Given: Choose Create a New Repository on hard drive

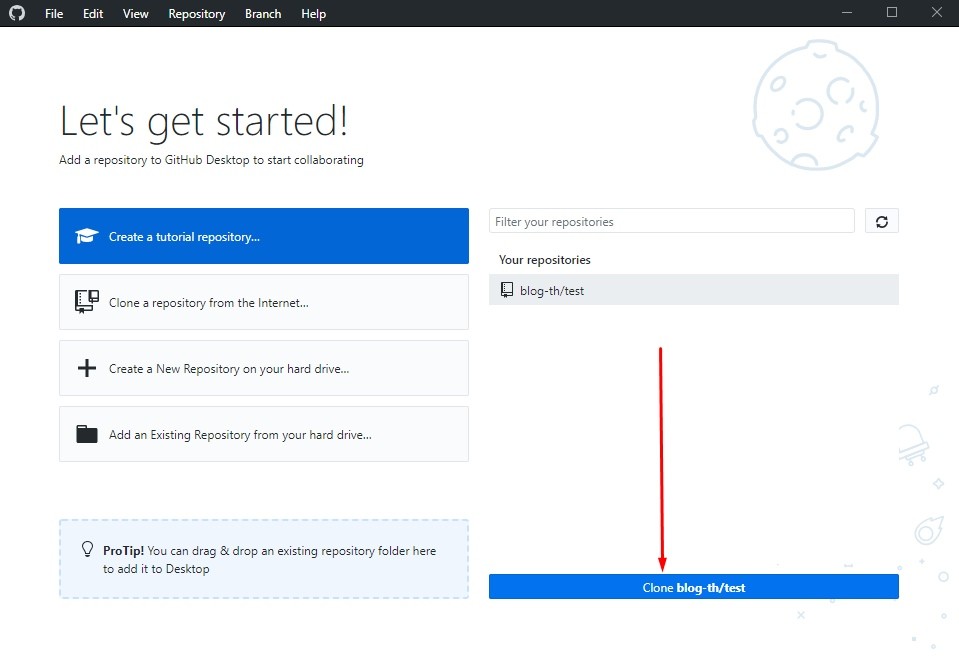Looking at the screenshot, I should point(264,368).
